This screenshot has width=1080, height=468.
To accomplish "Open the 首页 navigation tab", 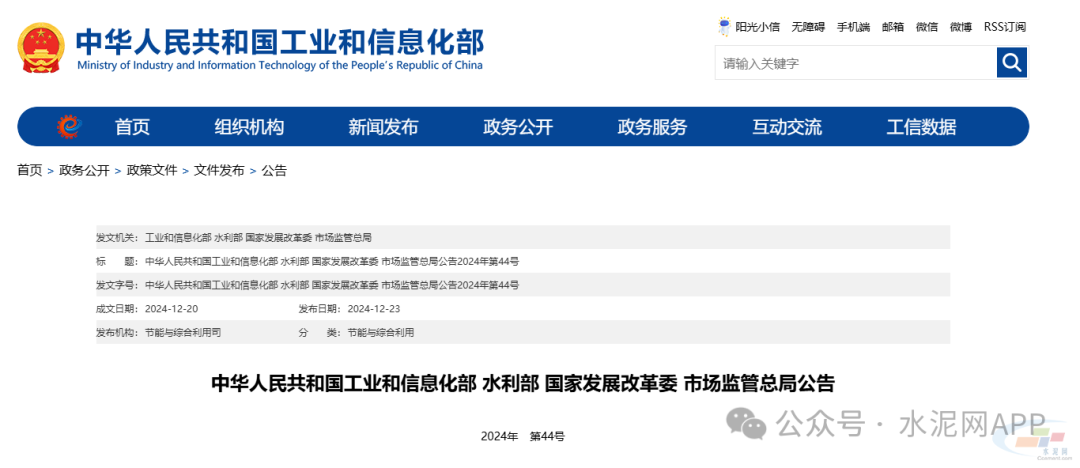I will point(132,127).
